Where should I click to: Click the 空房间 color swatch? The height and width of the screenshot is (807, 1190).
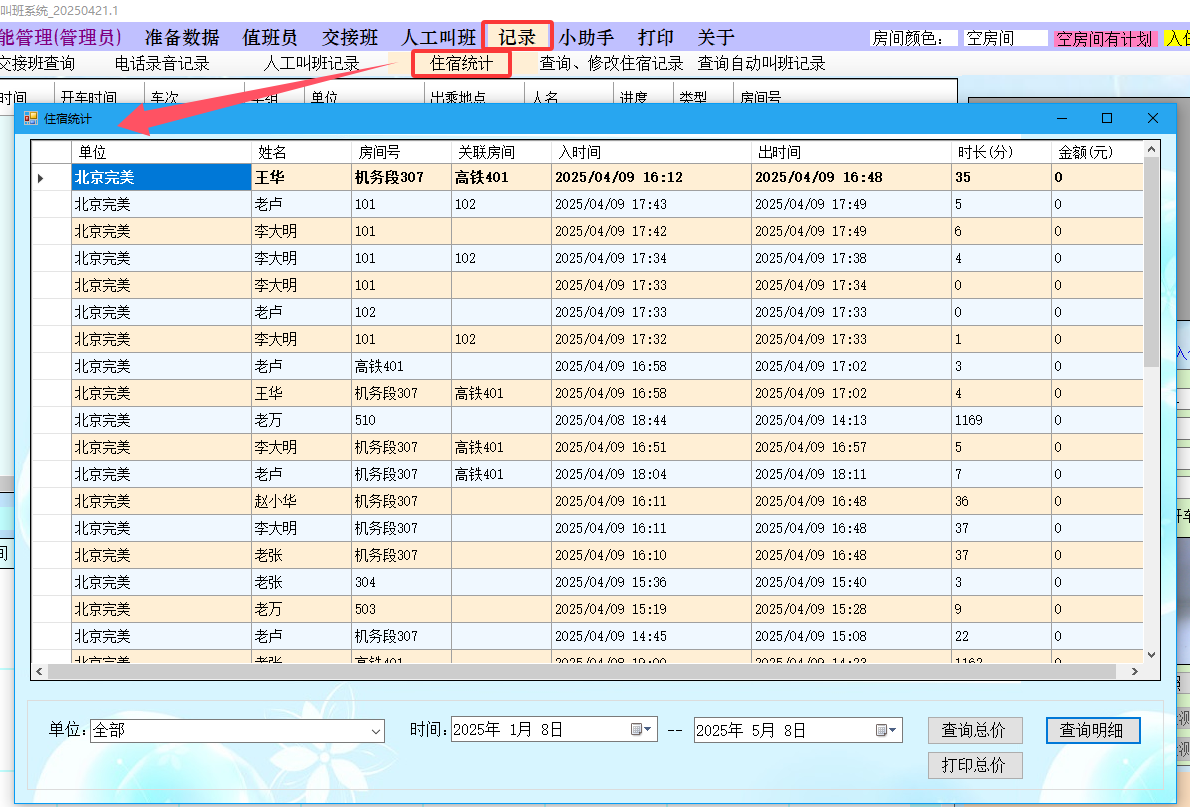[x=1006, y=38]
